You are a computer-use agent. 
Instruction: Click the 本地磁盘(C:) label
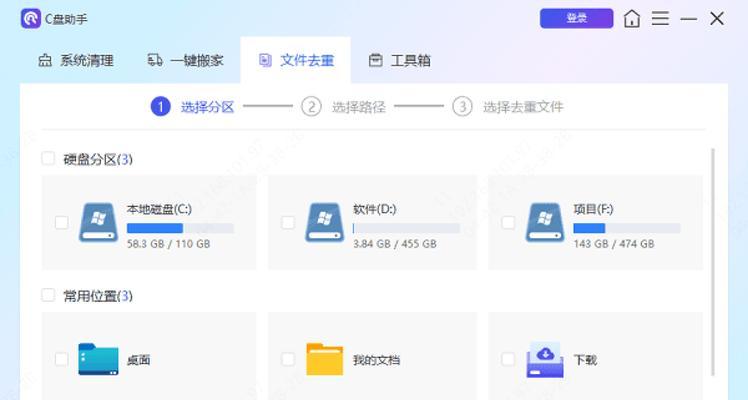159,209
